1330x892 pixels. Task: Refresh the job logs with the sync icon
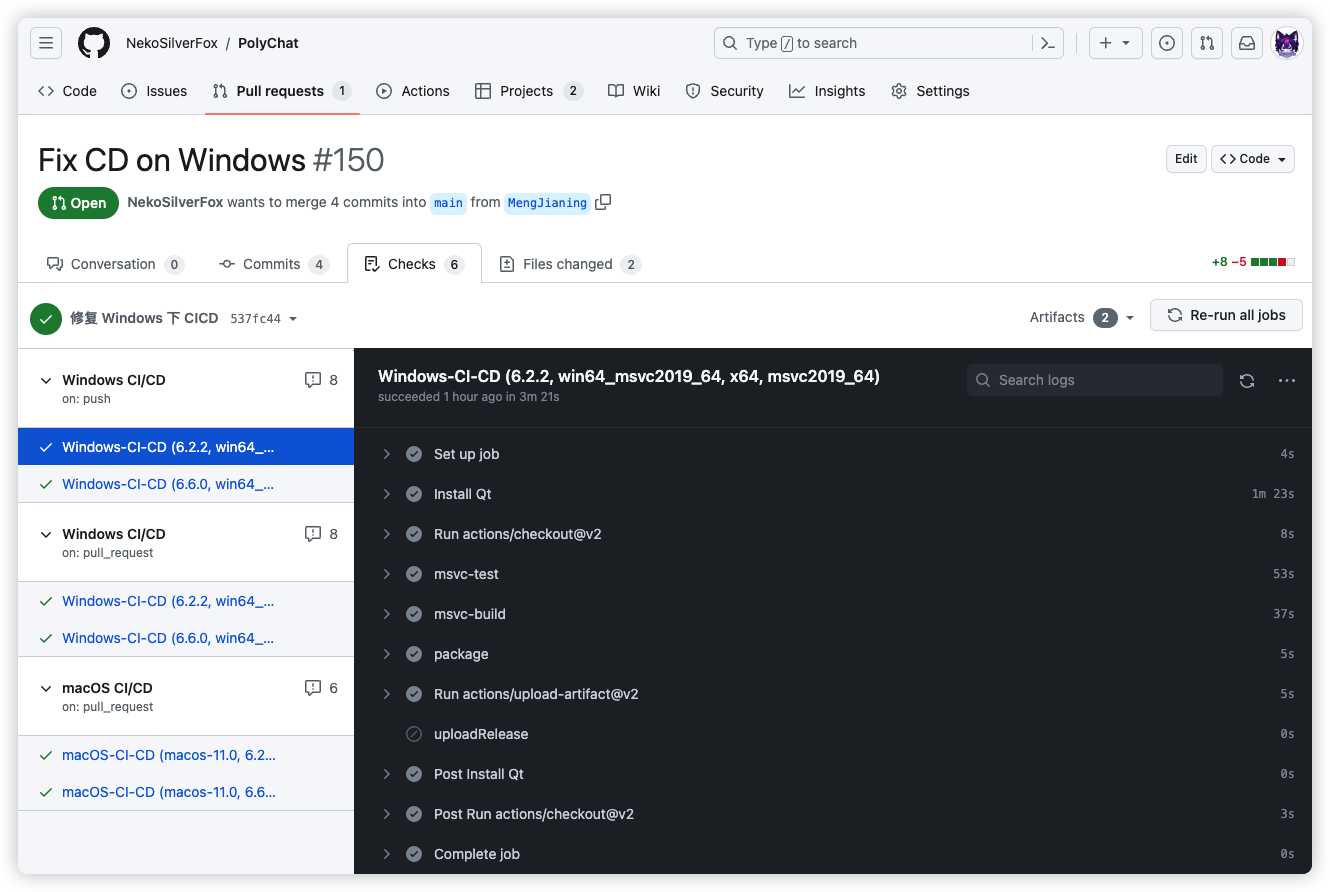click(1247, 380)
